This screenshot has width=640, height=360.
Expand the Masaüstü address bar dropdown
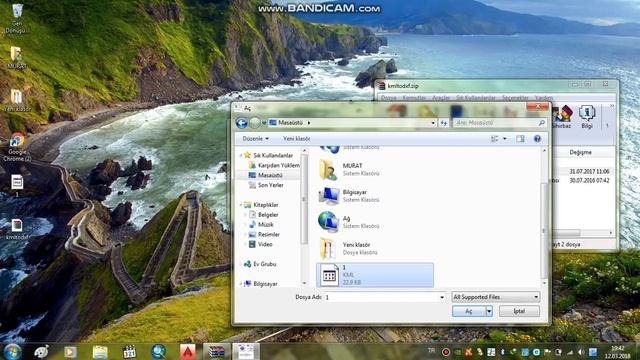point(433,123)
